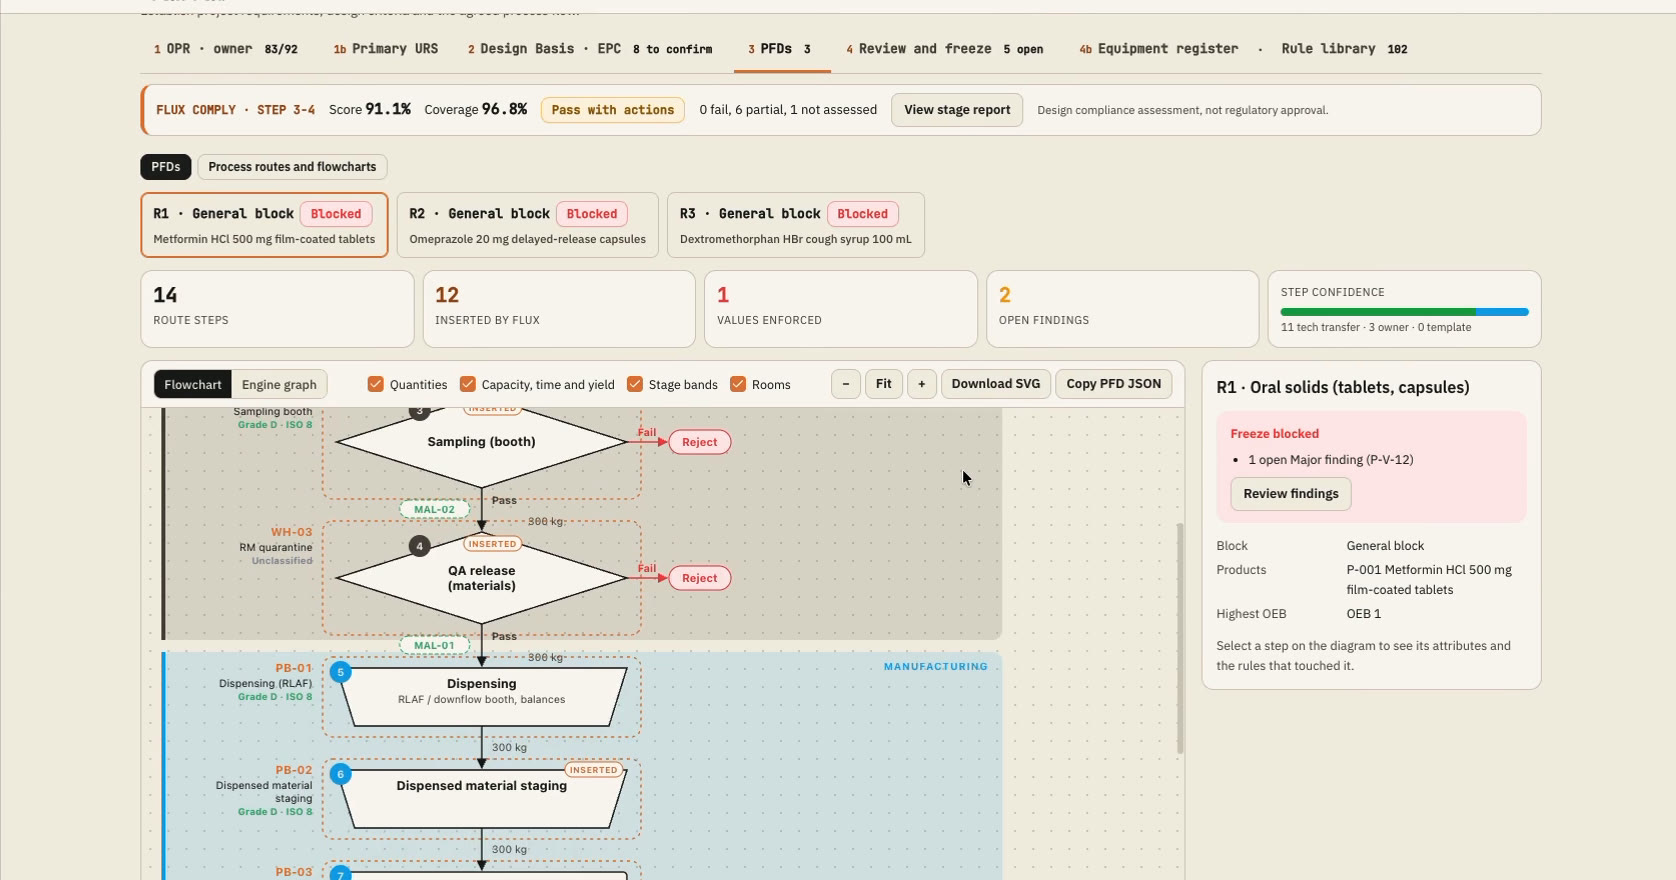
Task: Switch to Flowchart view
Action: 193,384
